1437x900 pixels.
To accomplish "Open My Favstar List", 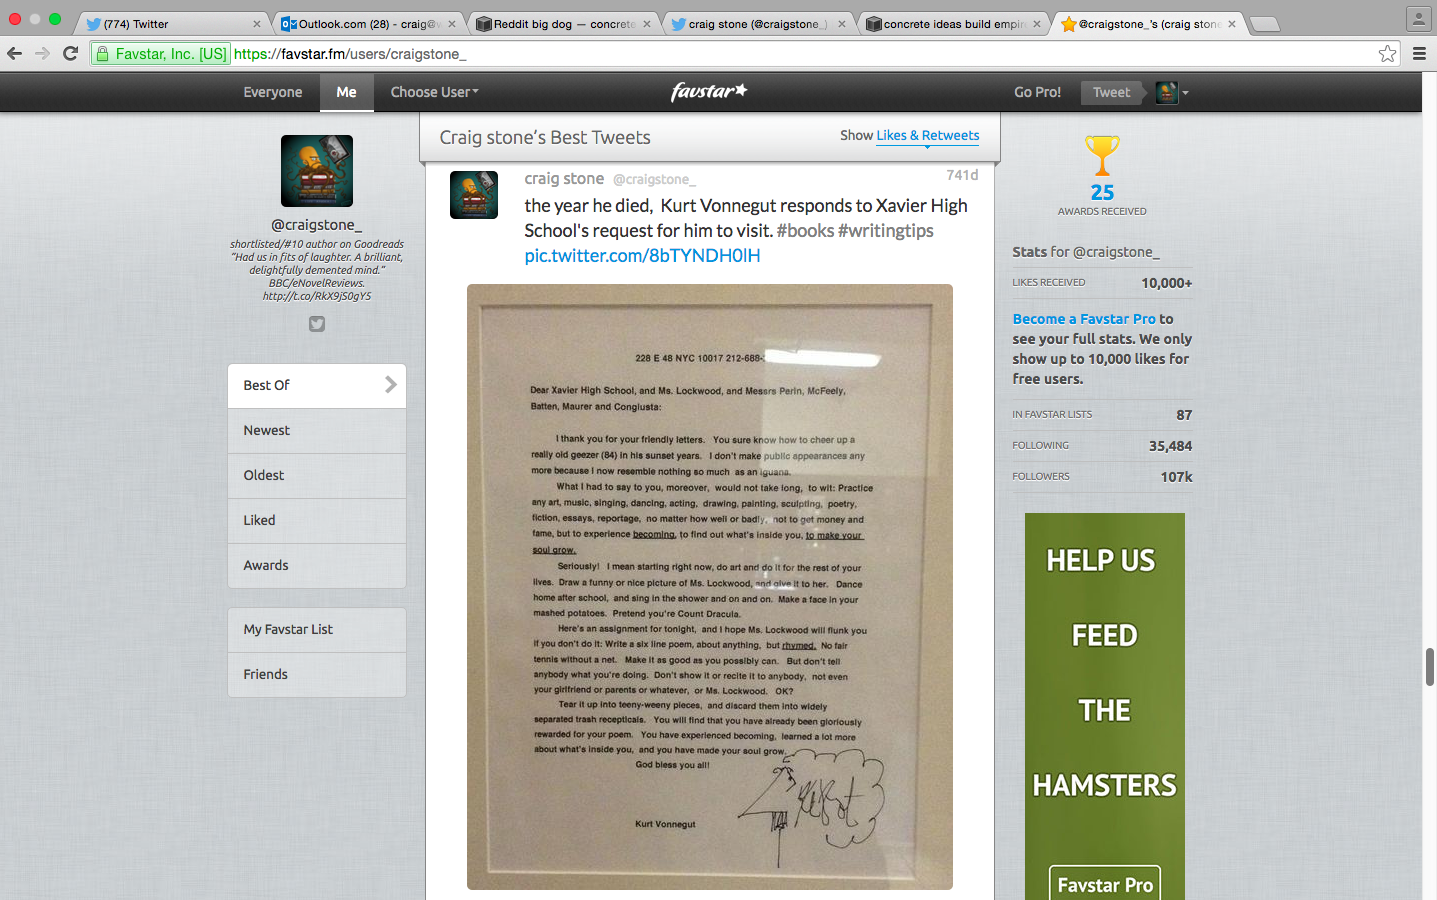I will 317,629.
